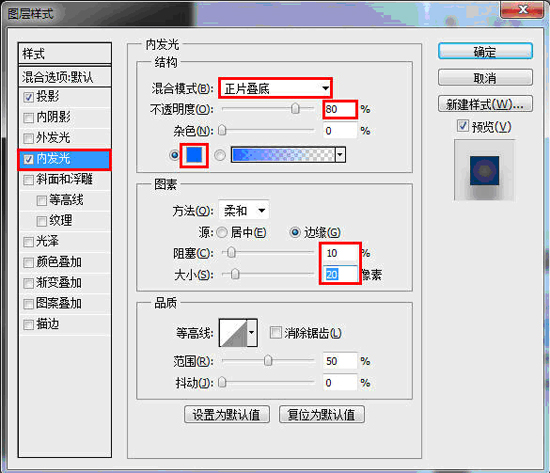Image resolution: width=550 pixels, height=473 pixels.
Task: Click the 大小 size input field
Action: (340, 274)
